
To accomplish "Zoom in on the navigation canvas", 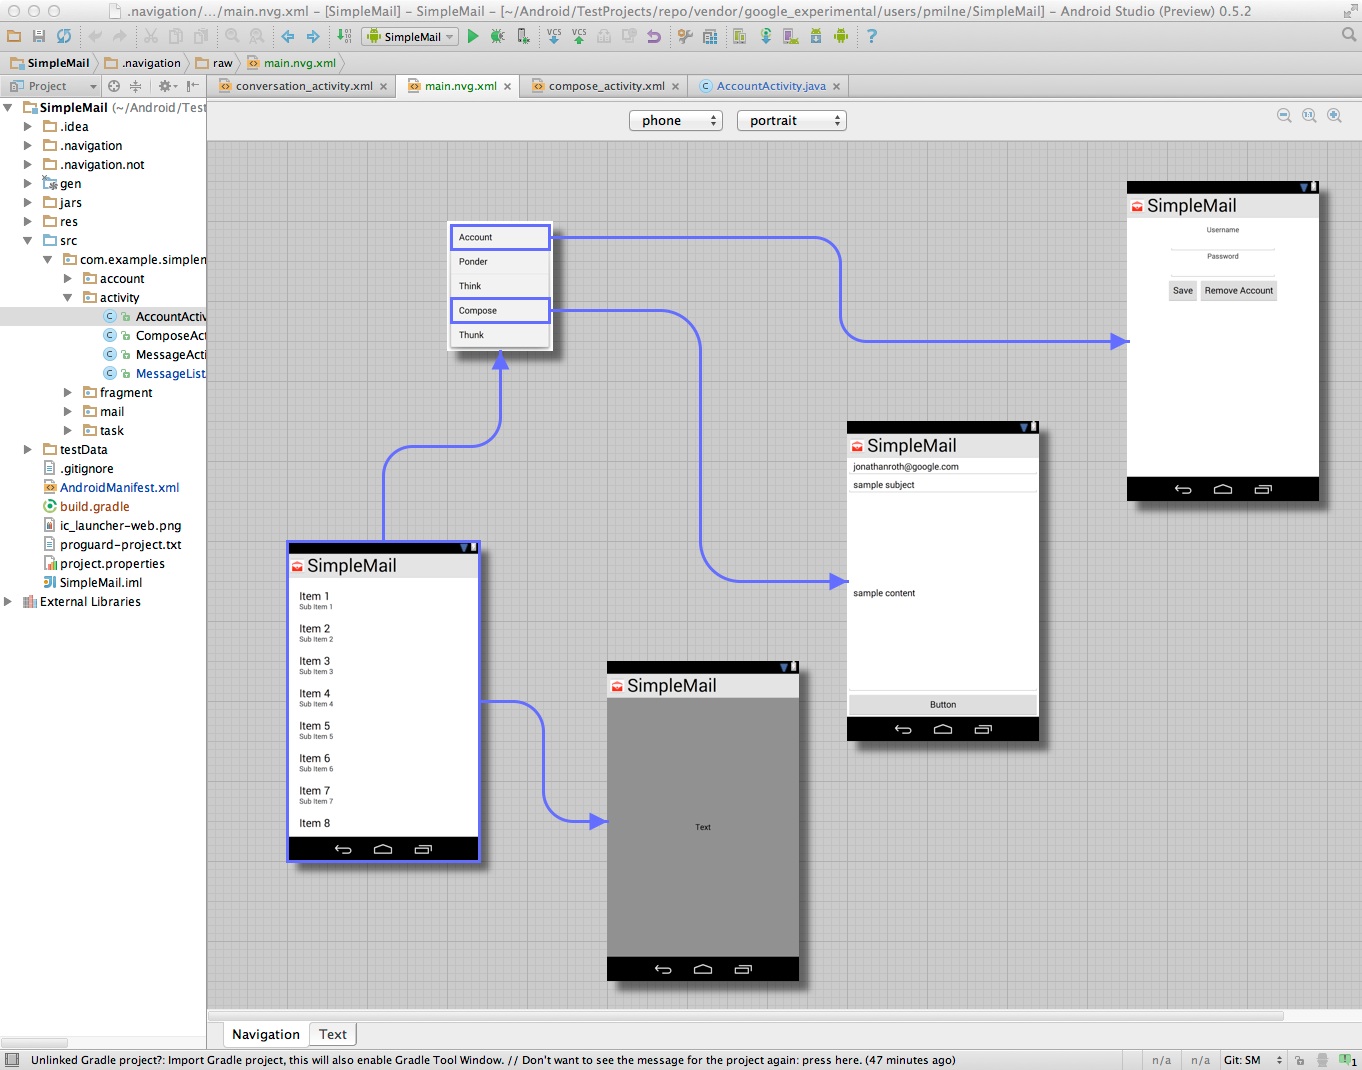I will [1334, 116].
